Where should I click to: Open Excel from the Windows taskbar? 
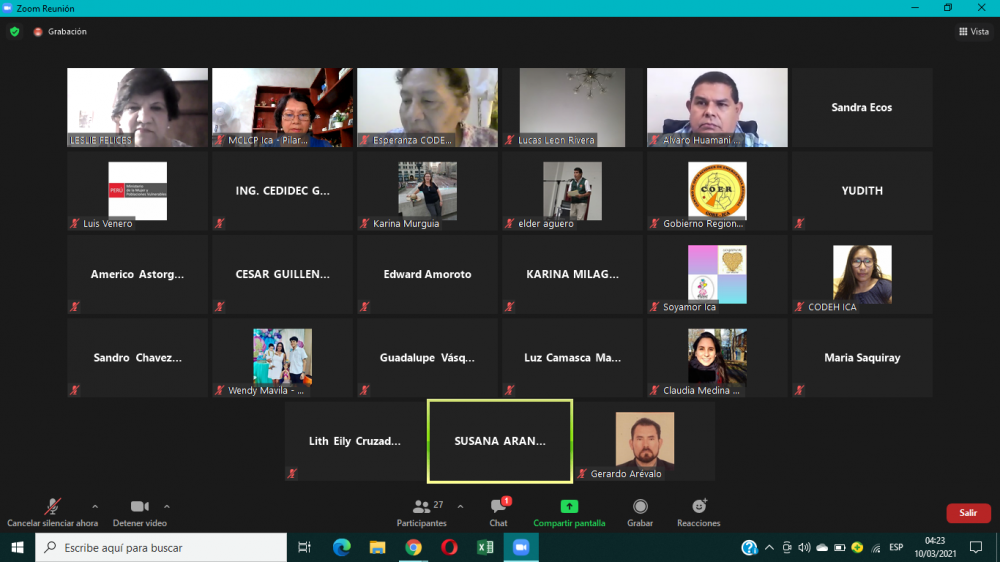(485, 547)
